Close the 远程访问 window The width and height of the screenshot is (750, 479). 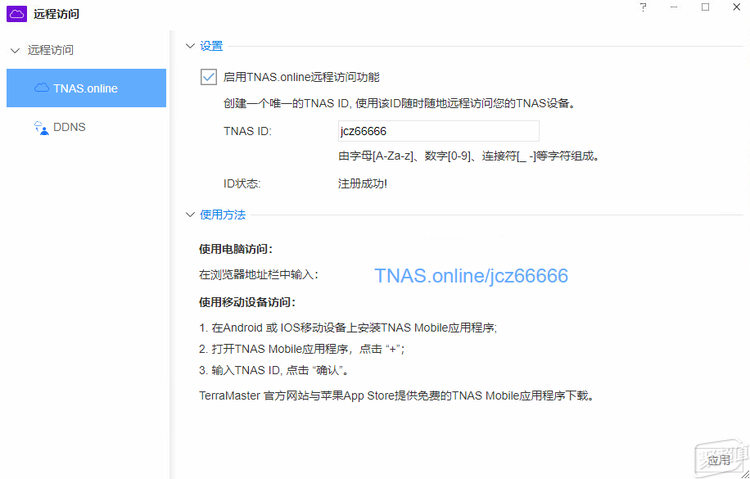click(735, 8)
